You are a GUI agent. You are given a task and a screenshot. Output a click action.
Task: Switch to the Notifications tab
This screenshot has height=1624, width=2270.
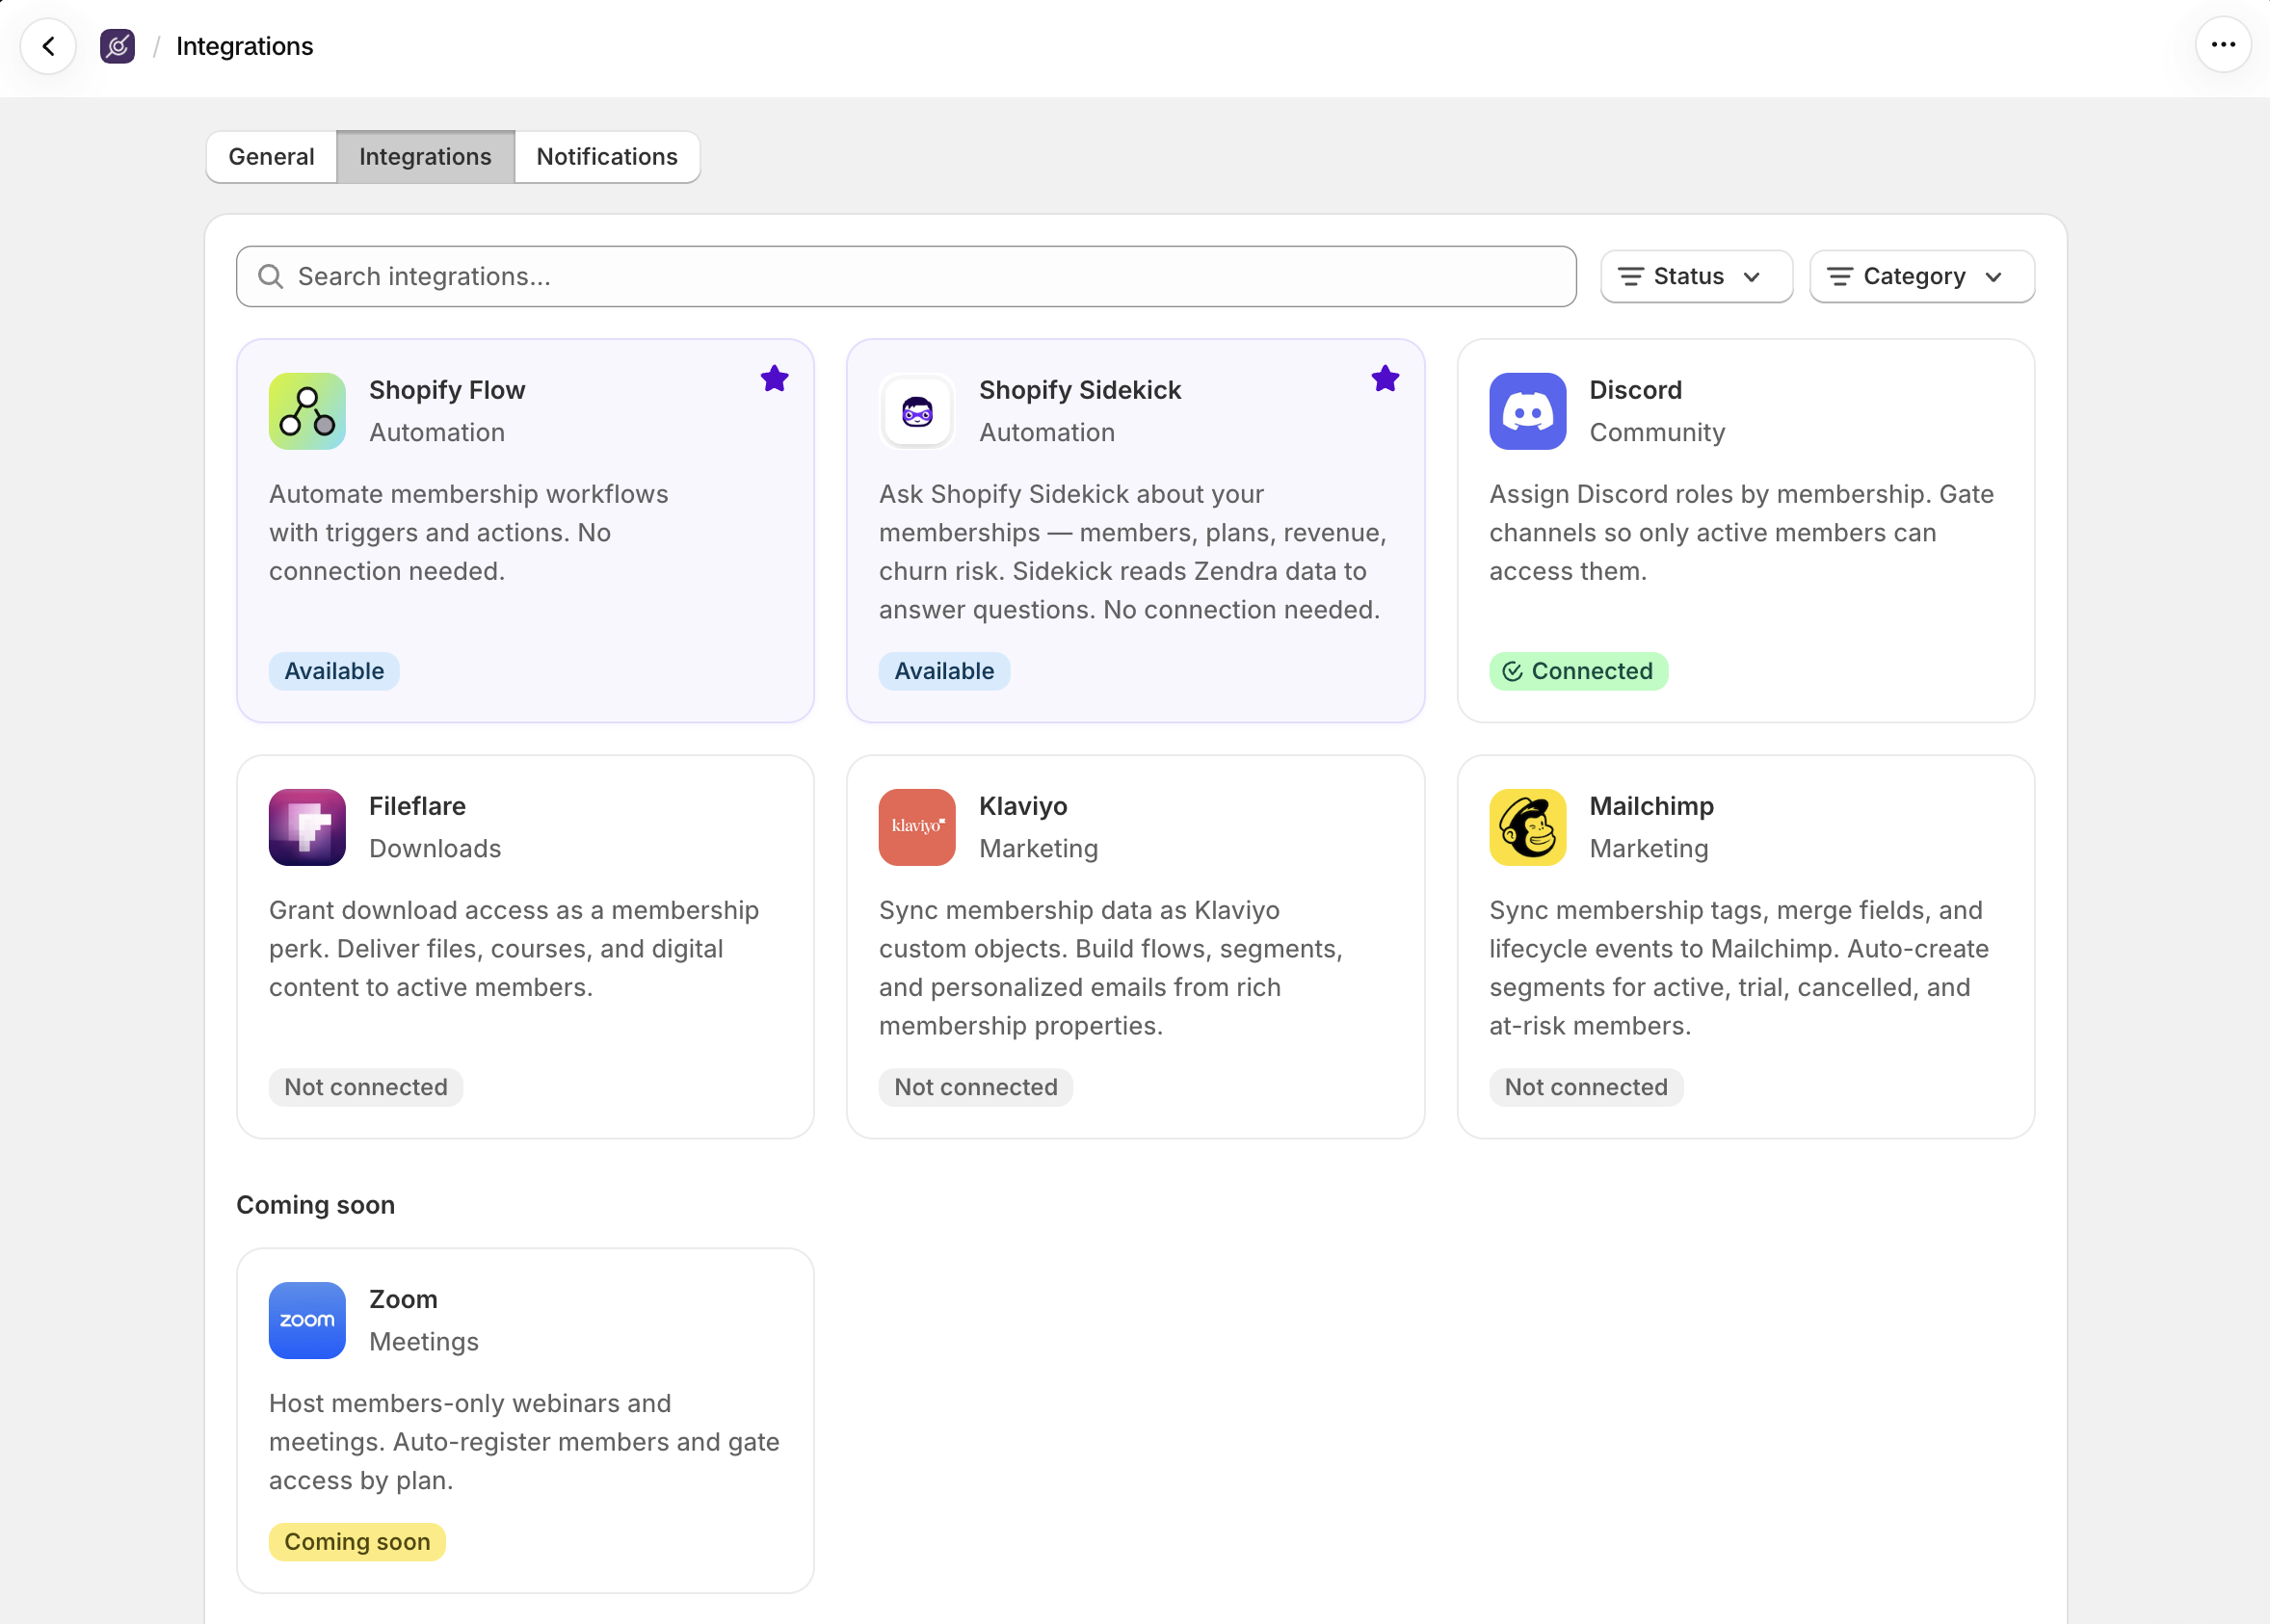click(x=607, y=157)
